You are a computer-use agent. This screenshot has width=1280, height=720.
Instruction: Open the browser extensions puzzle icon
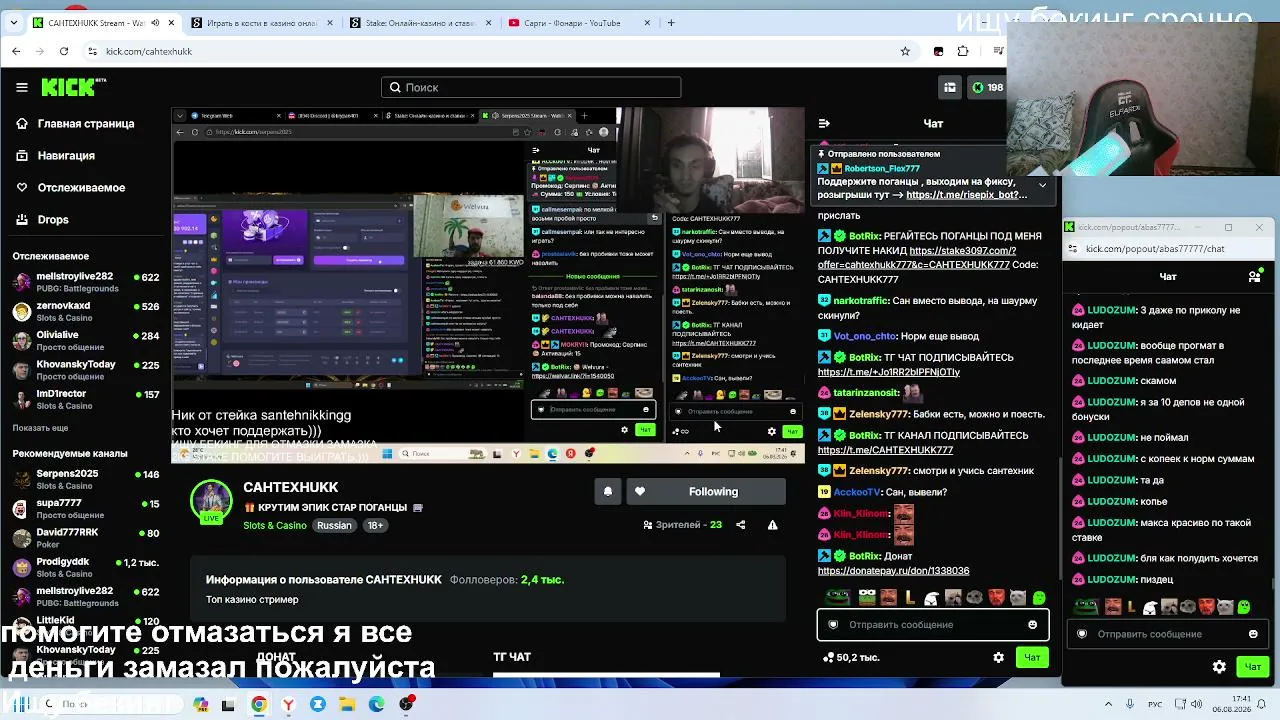click(x=963, y=51)
